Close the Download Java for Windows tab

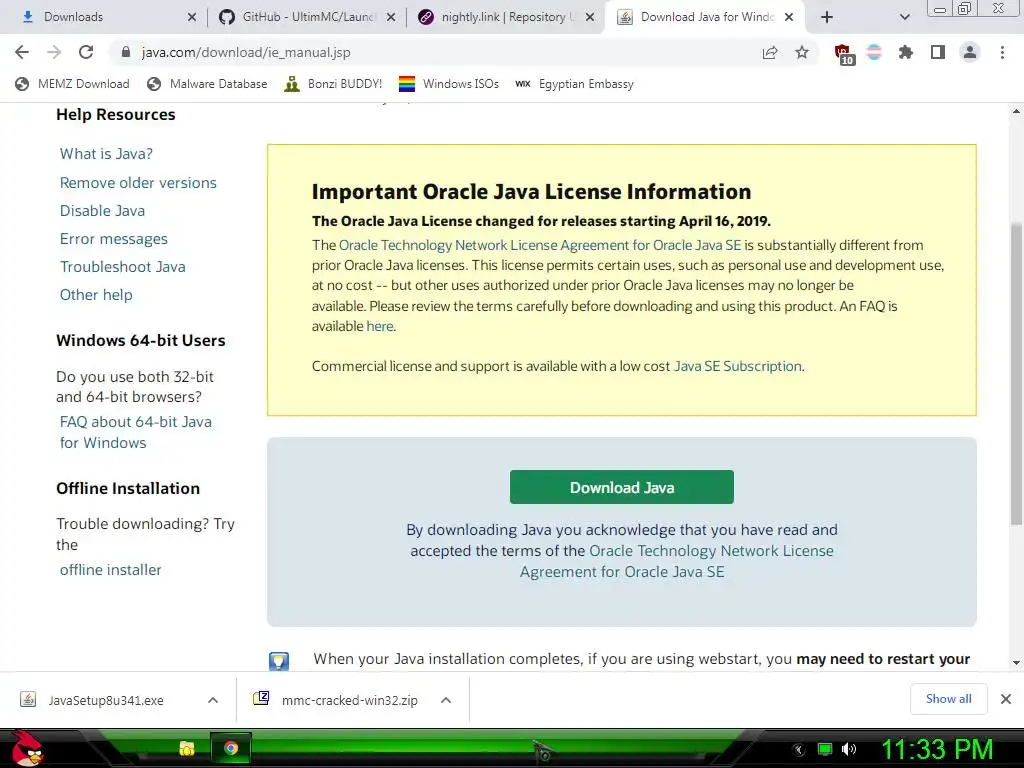(x=789, y=17)
